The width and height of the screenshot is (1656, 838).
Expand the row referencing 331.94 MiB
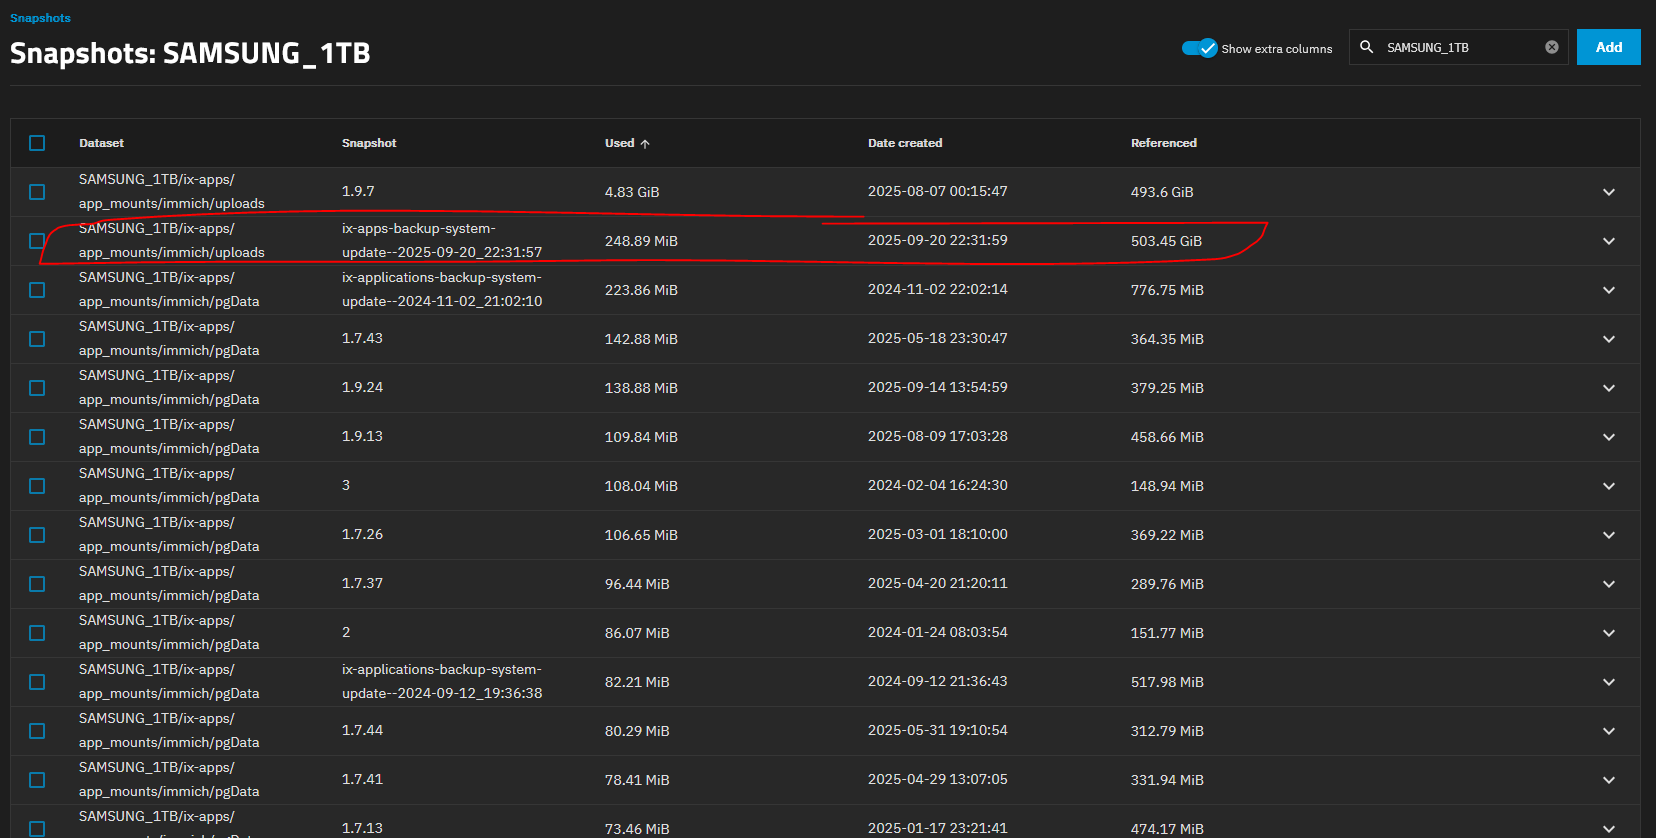click(x=1609, y=780)
